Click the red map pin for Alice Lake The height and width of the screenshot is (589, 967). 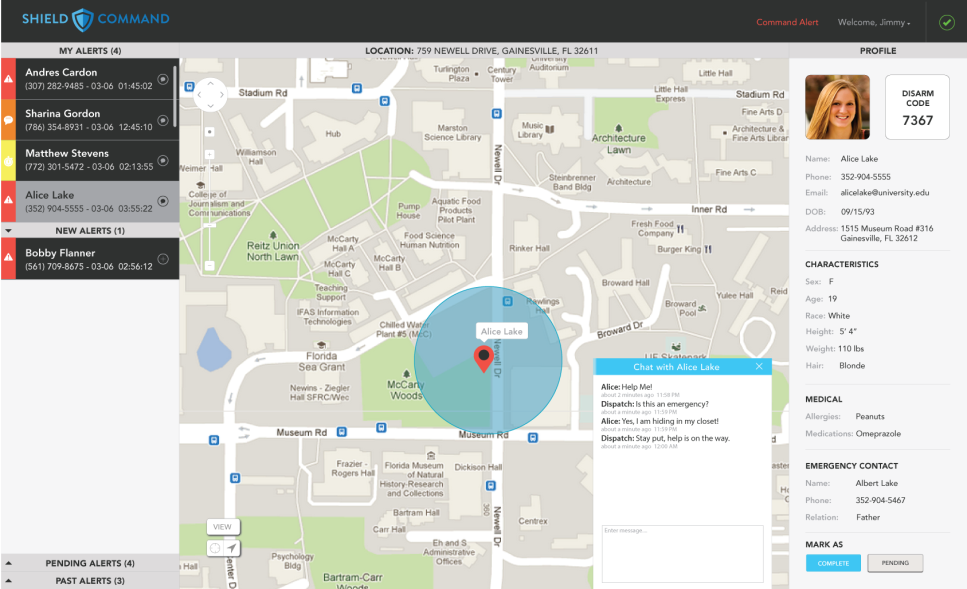[484, 358]
